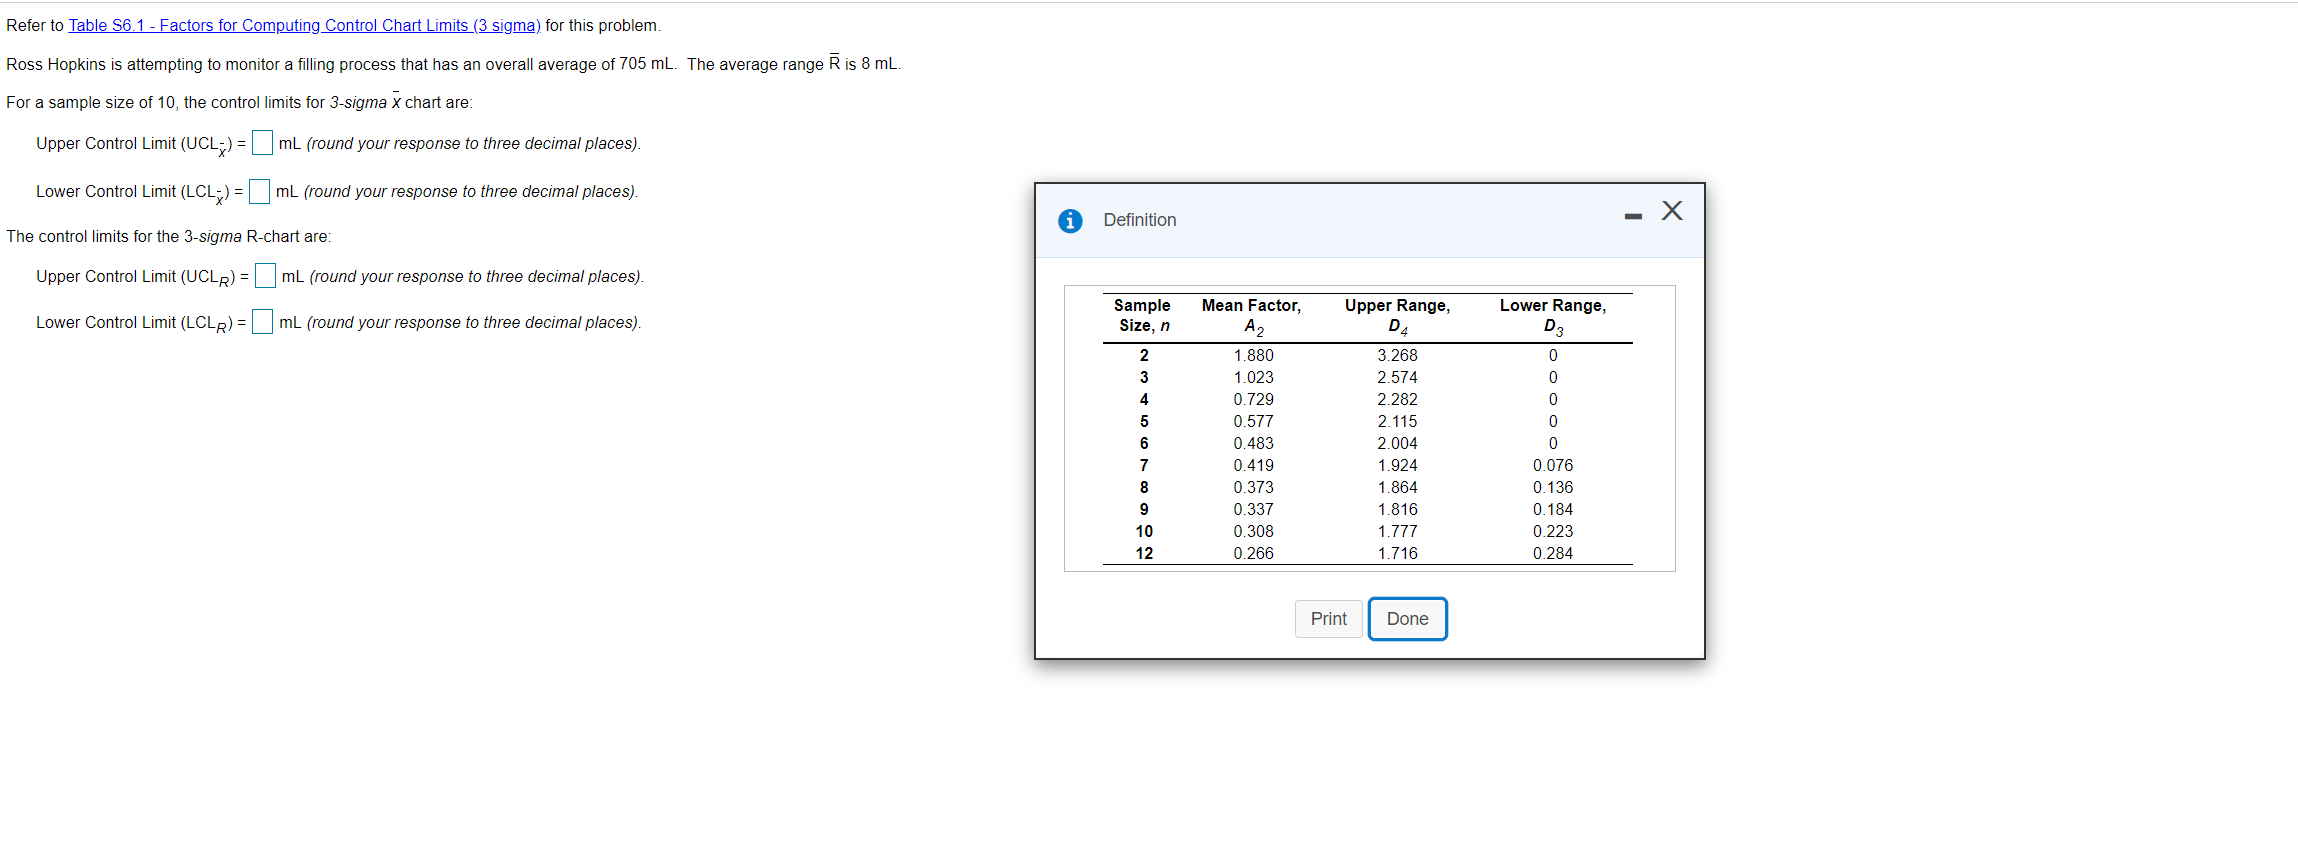Click the UCL x-bar answer input box
This screenshot has height=862, width=2298.
[262, 143]
